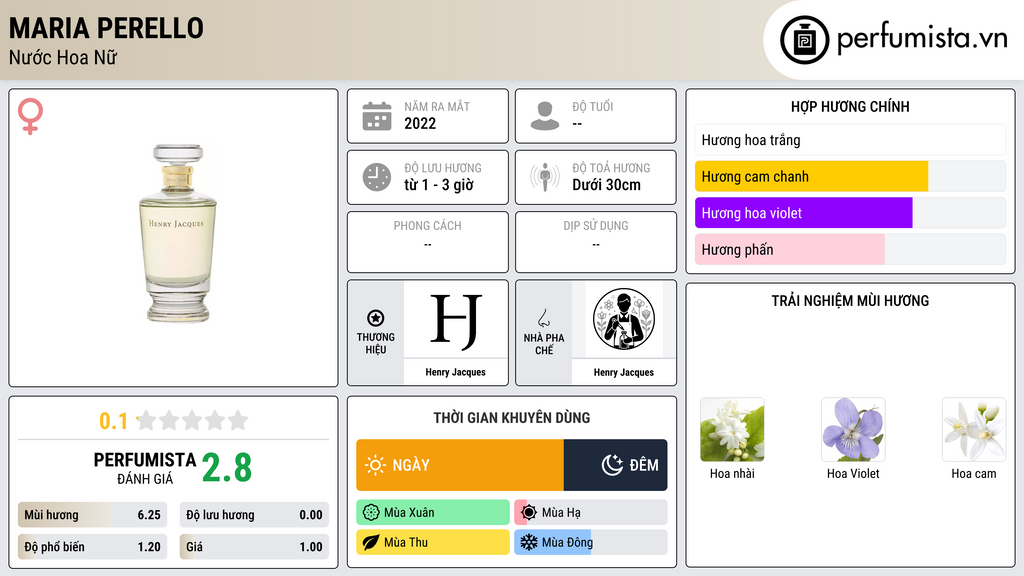Click the Hợp hương chính heading
Screen dimensions: 1024x576
(850, 106)
